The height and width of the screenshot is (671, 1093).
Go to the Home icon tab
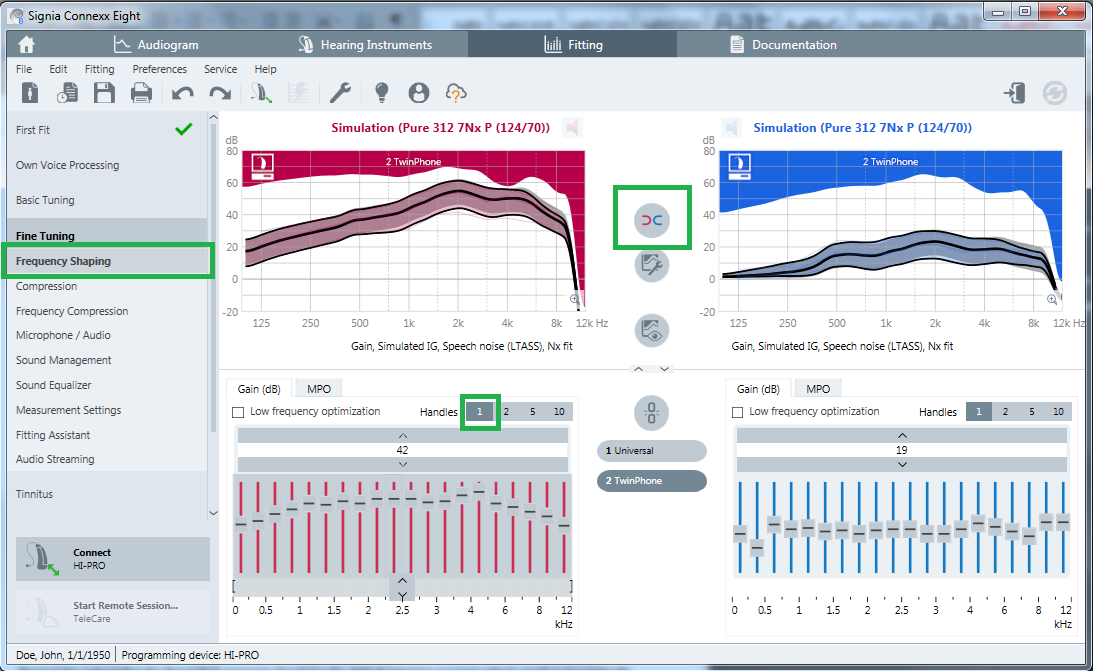[x=26, y=45]
